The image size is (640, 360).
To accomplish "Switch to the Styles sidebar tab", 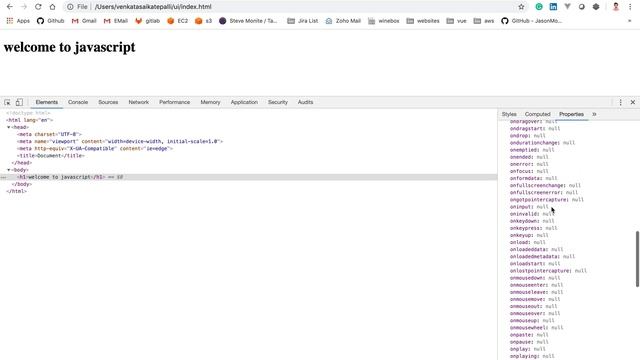I will 509,114.
